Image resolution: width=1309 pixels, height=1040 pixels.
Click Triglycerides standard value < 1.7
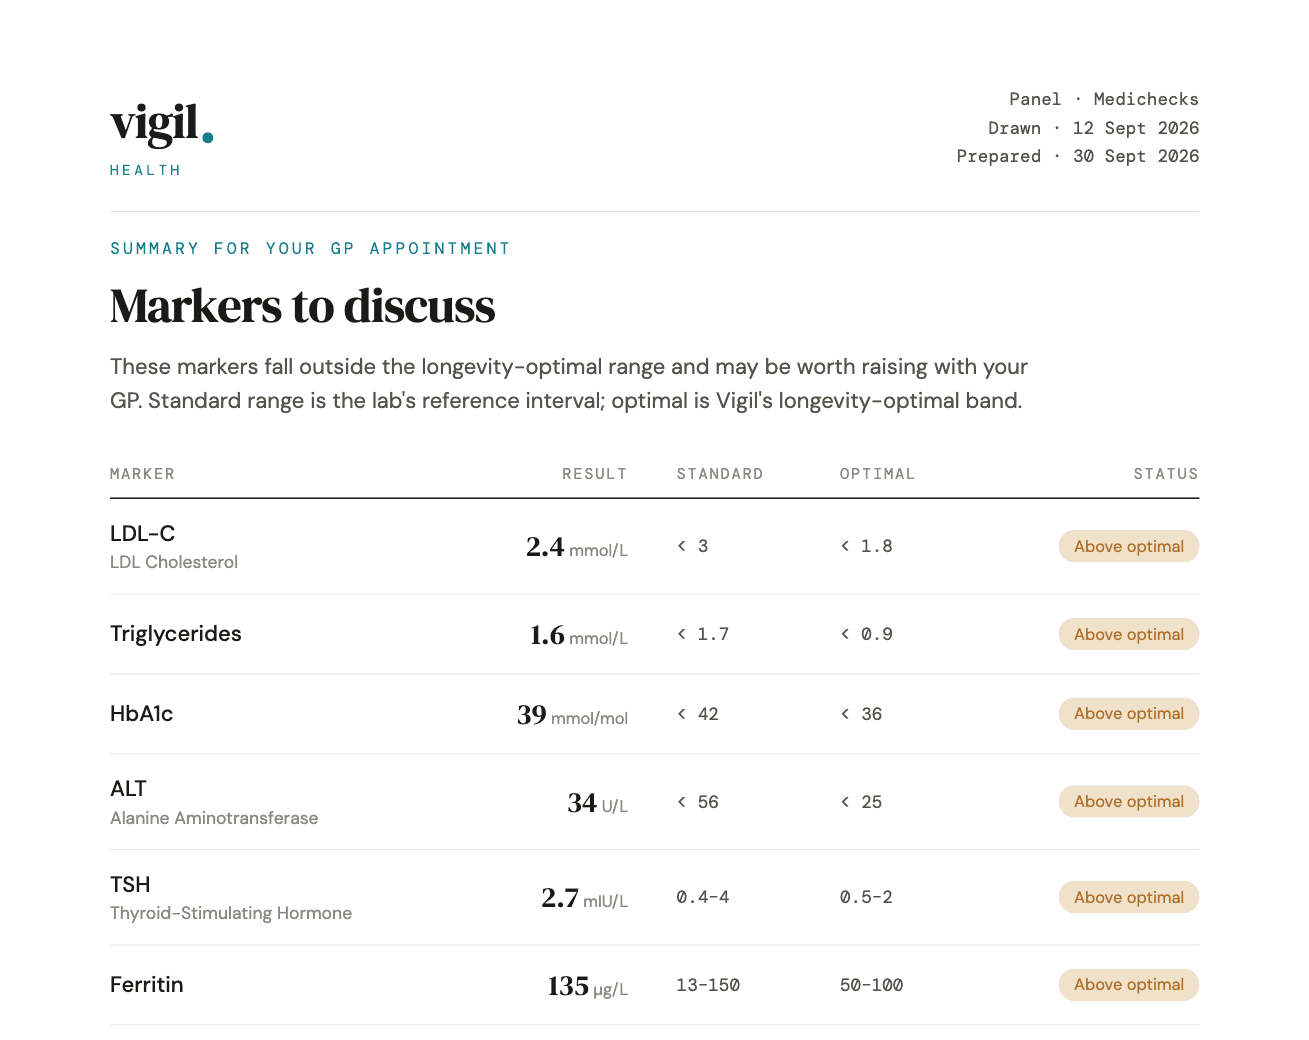tap(703, 634)
